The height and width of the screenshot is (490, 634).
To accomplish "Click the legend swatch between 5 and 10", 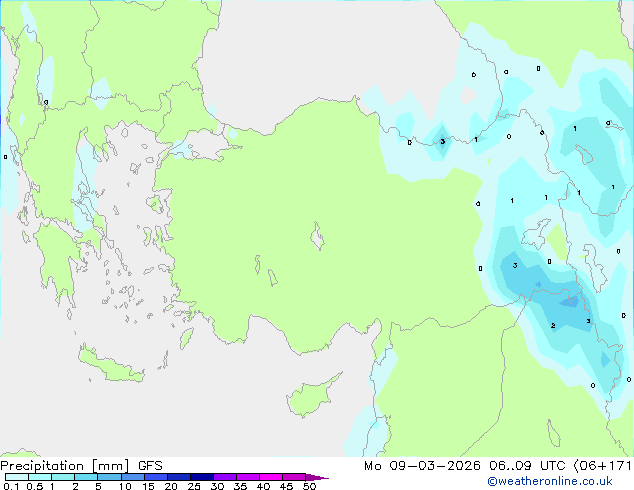I will coord(109,477).
